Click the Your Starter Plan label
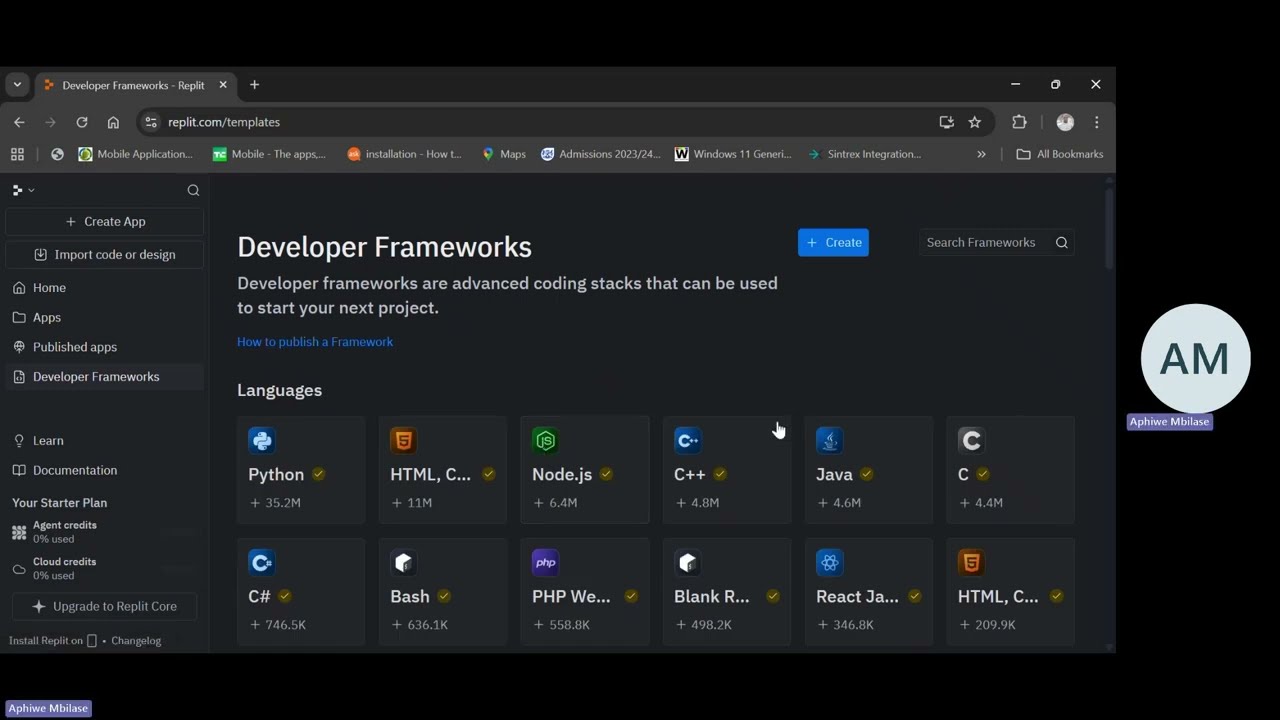The height and width of the screenshot is (720, 1280). pyautogui.click(x=60, y=503)
